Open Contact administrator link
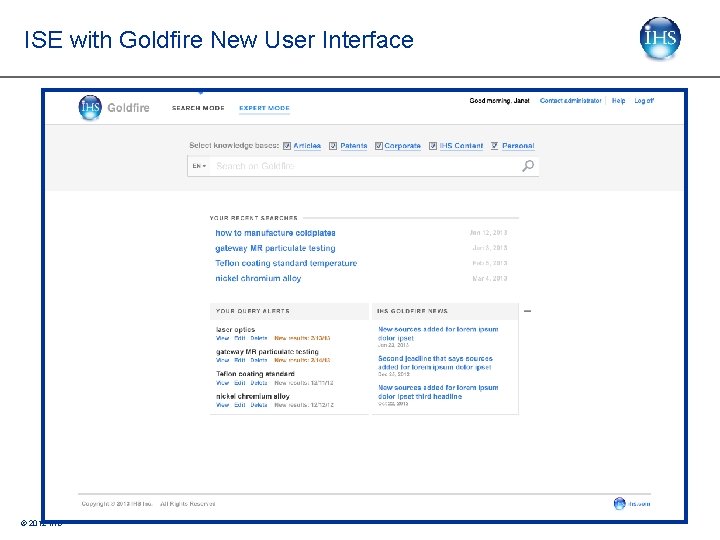This screenshot has height=540, width=720. point(571,101)
